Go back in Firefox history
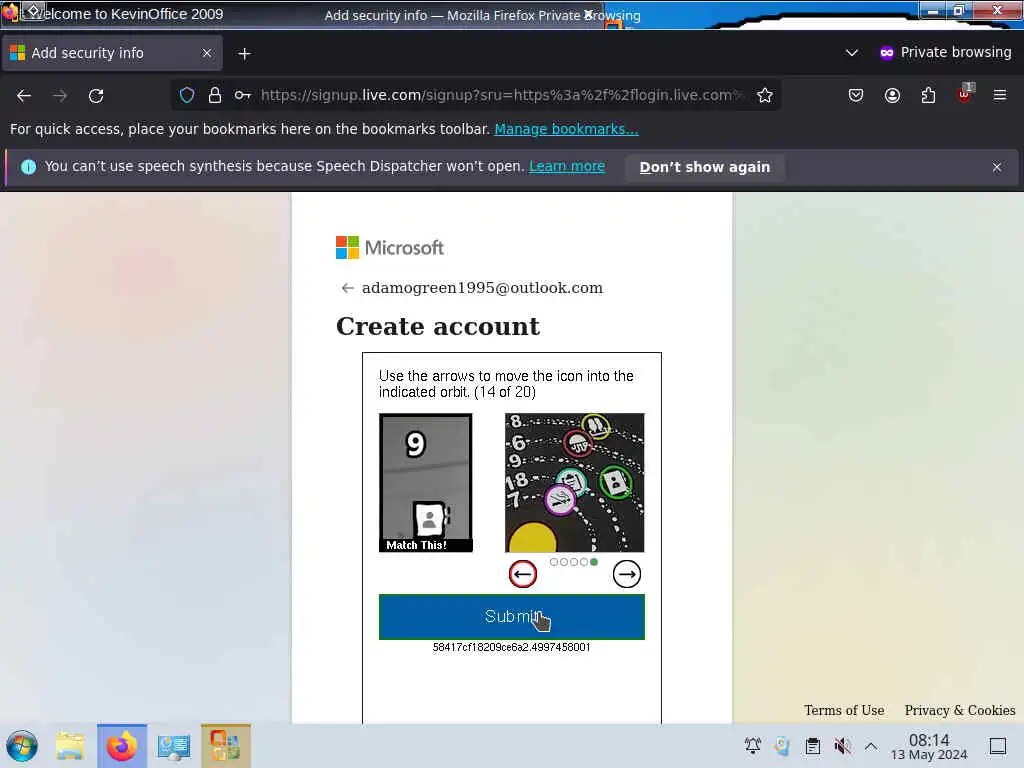The image size is (1024, 768). click(x=24, y=95)
